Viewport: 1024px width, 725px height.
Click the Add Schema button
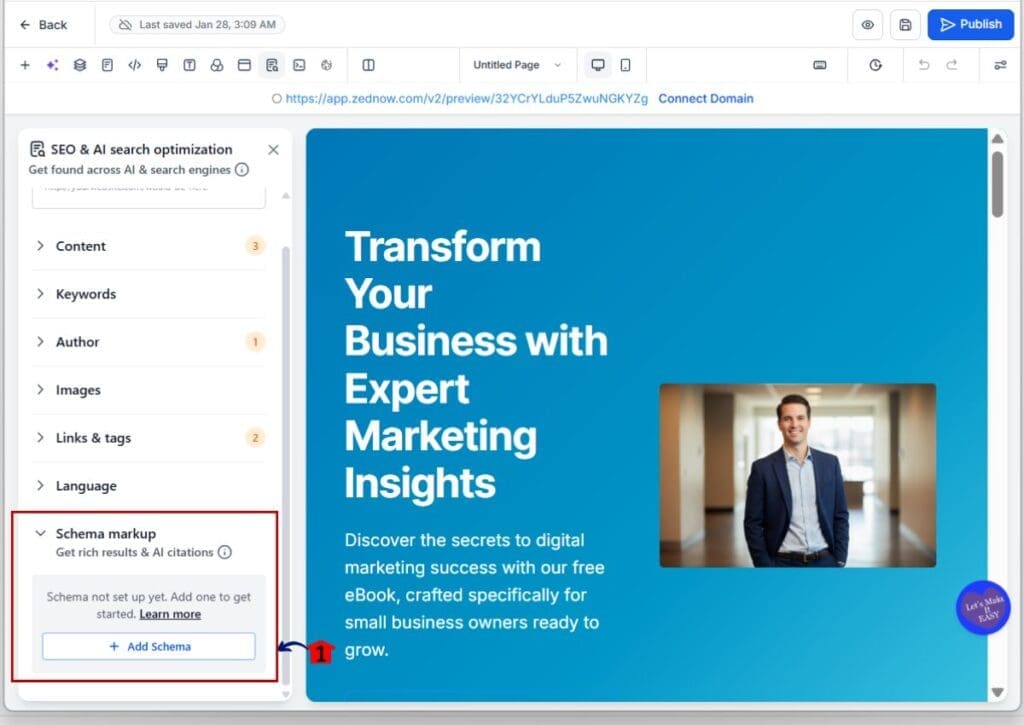[x=148, y=647]
